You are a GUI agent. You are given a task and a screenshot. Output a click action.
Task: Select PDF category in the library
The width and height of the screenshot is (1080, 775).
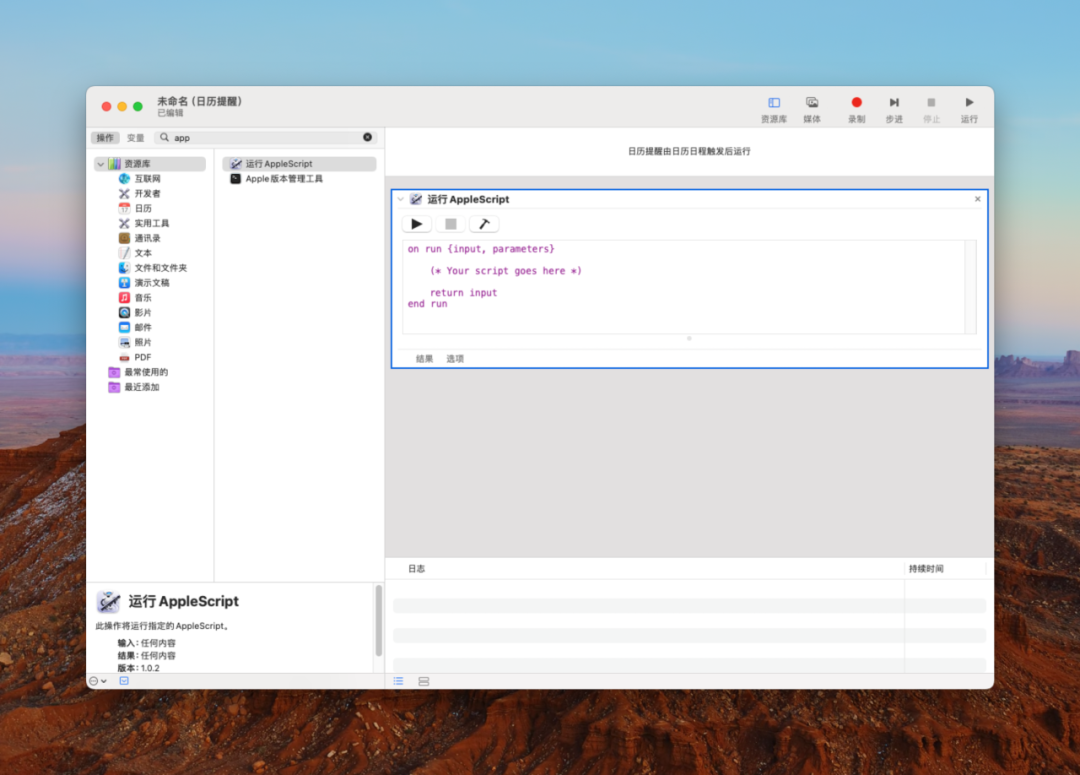tap(135, 358)
